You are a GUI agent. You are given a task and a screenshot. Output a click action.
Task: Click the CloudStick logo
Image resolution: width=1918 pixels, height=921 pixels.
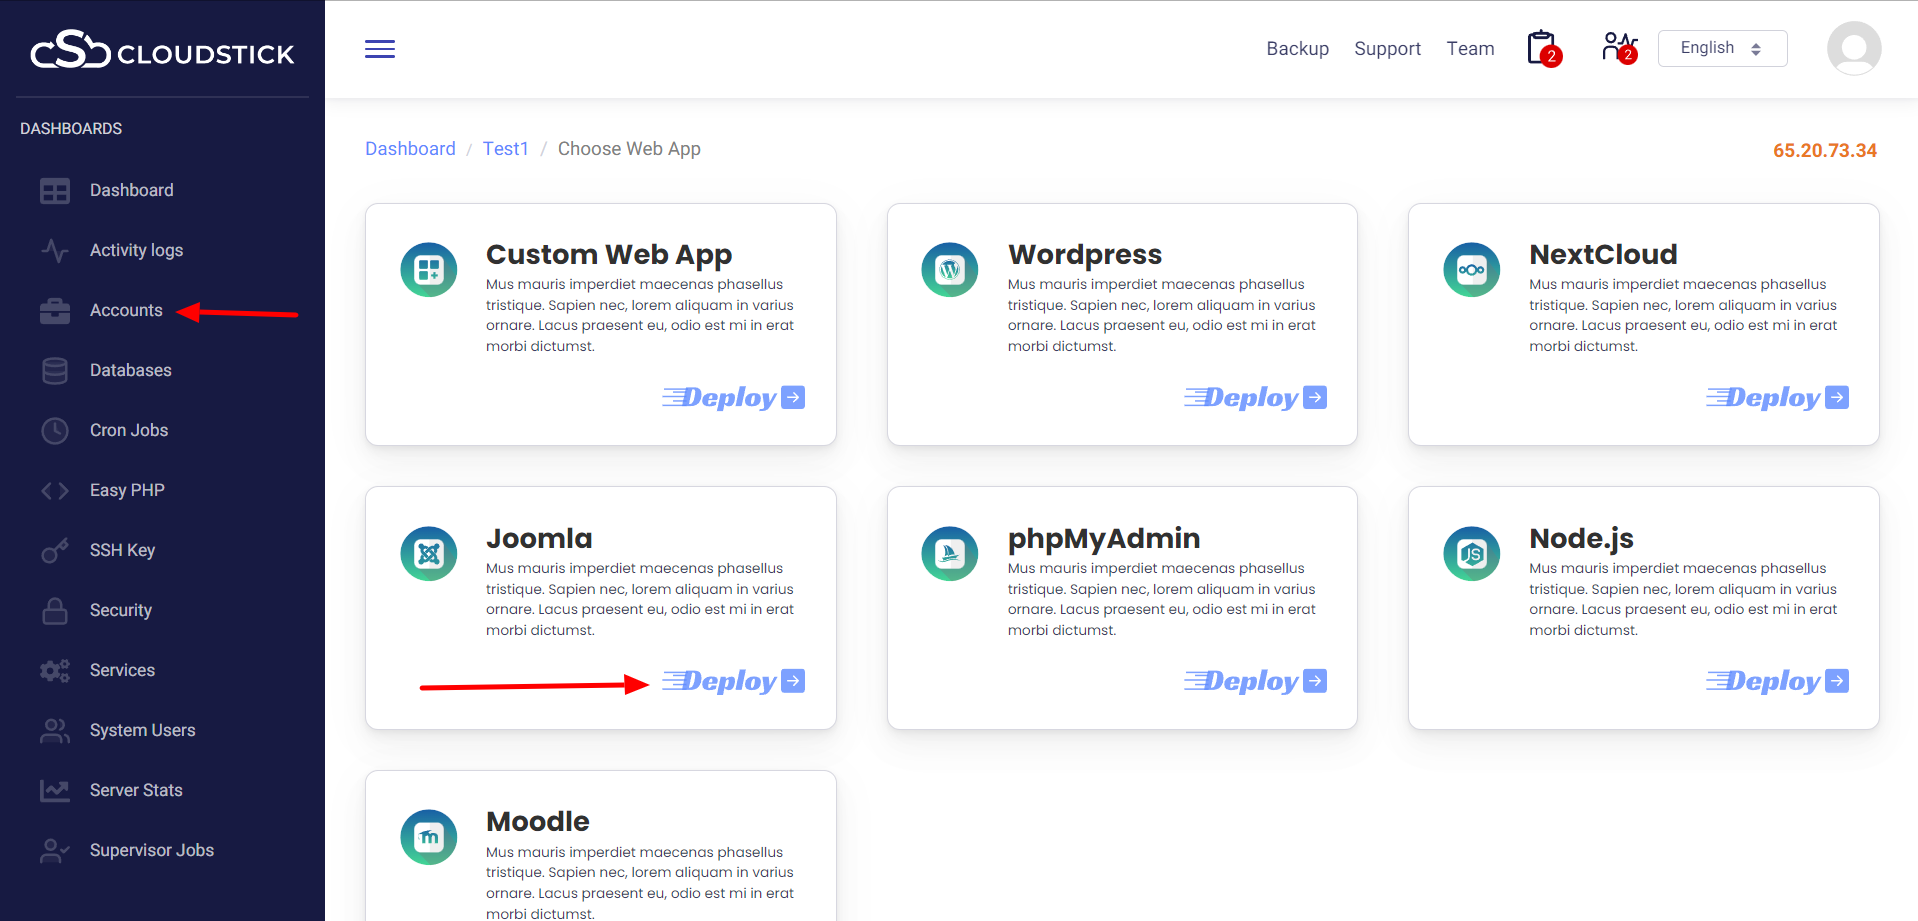162,50
